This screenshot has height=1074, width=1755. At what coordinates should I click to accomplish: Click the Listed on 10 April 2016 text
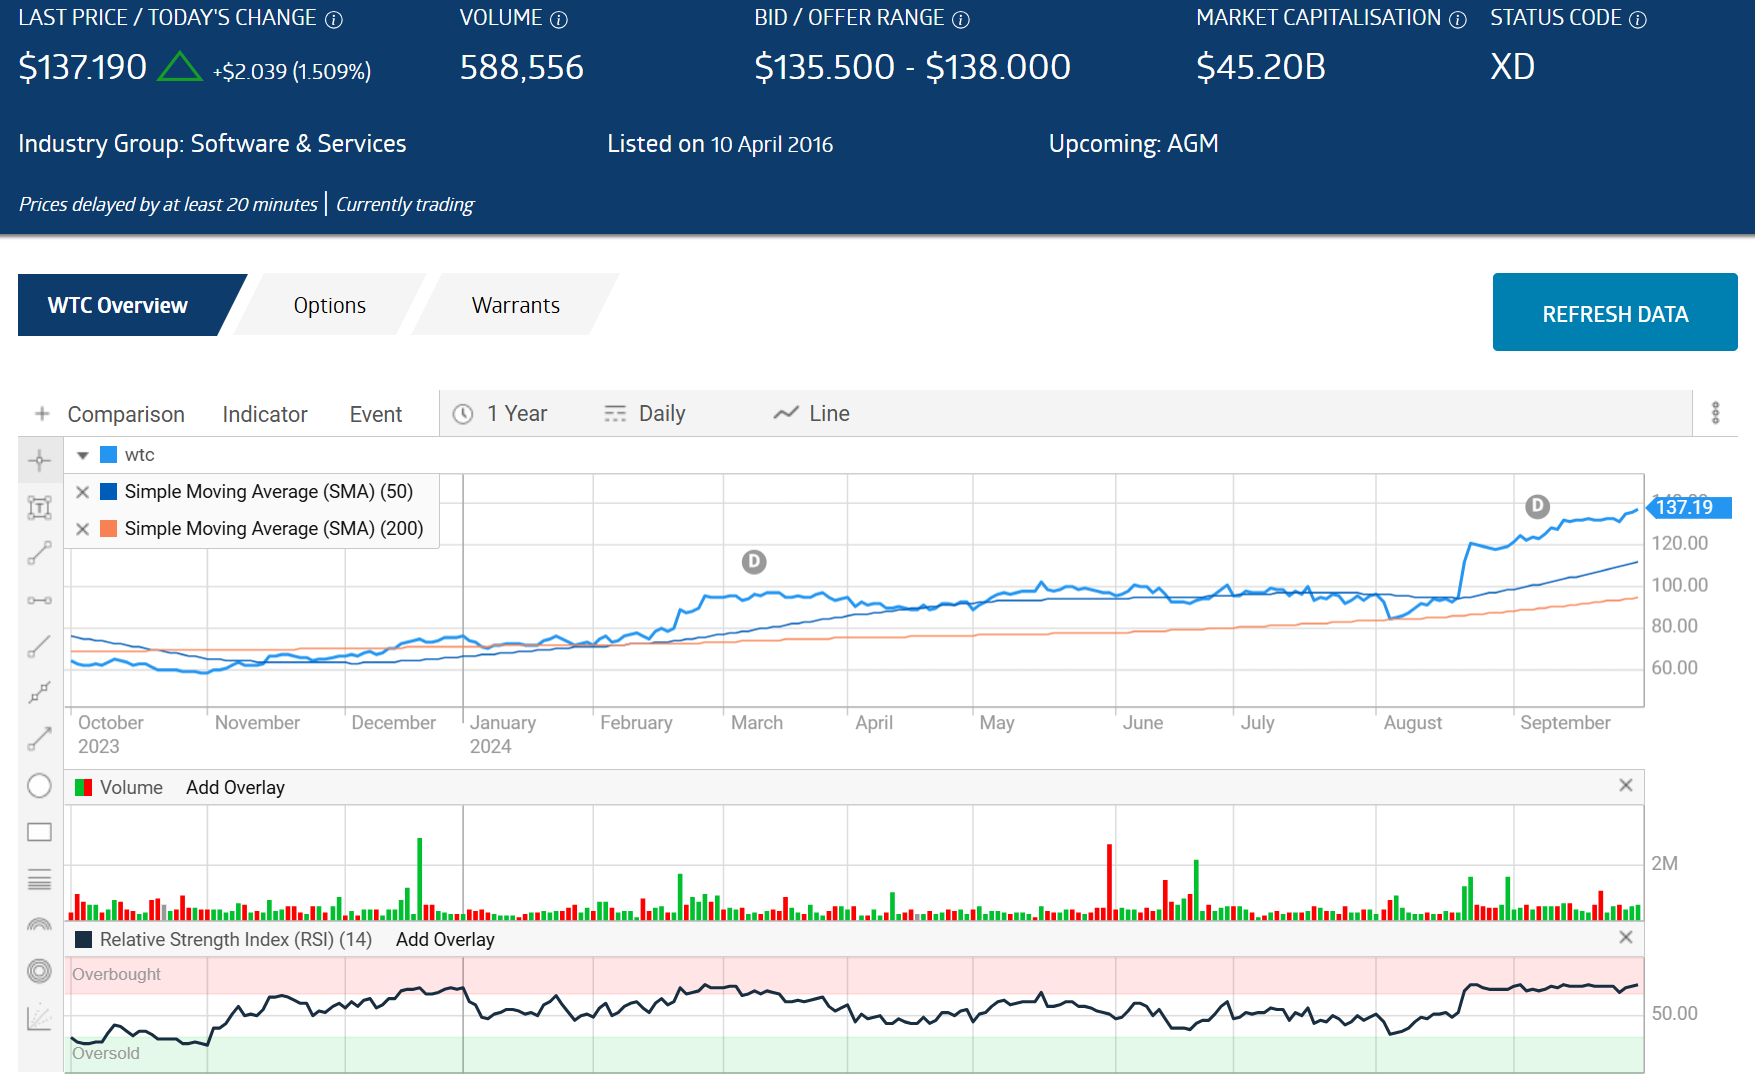point(720,144)
